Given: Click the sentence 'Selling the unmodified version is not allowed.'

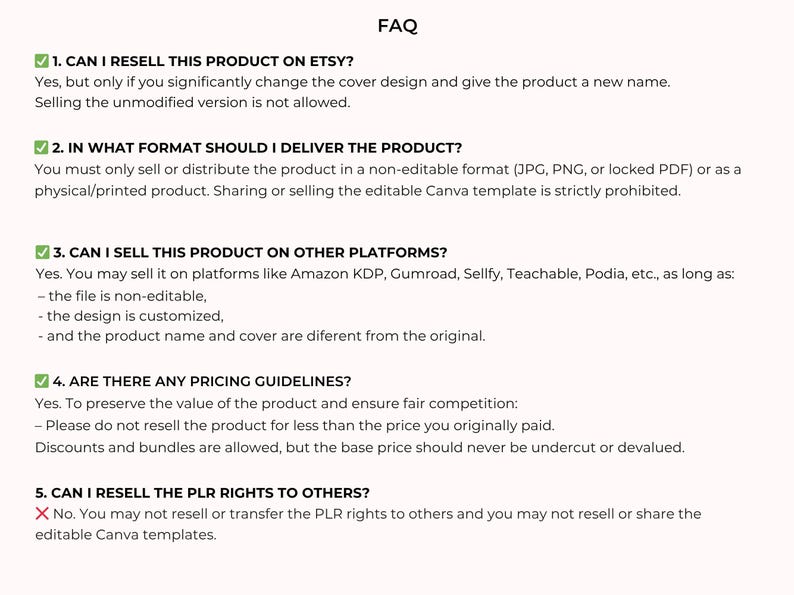Looking at the screenshot, I should [x=192, y=102].
